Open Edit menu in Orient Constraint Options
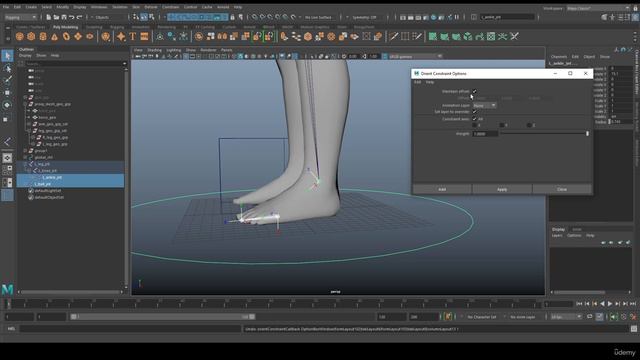 pos(417,82)
